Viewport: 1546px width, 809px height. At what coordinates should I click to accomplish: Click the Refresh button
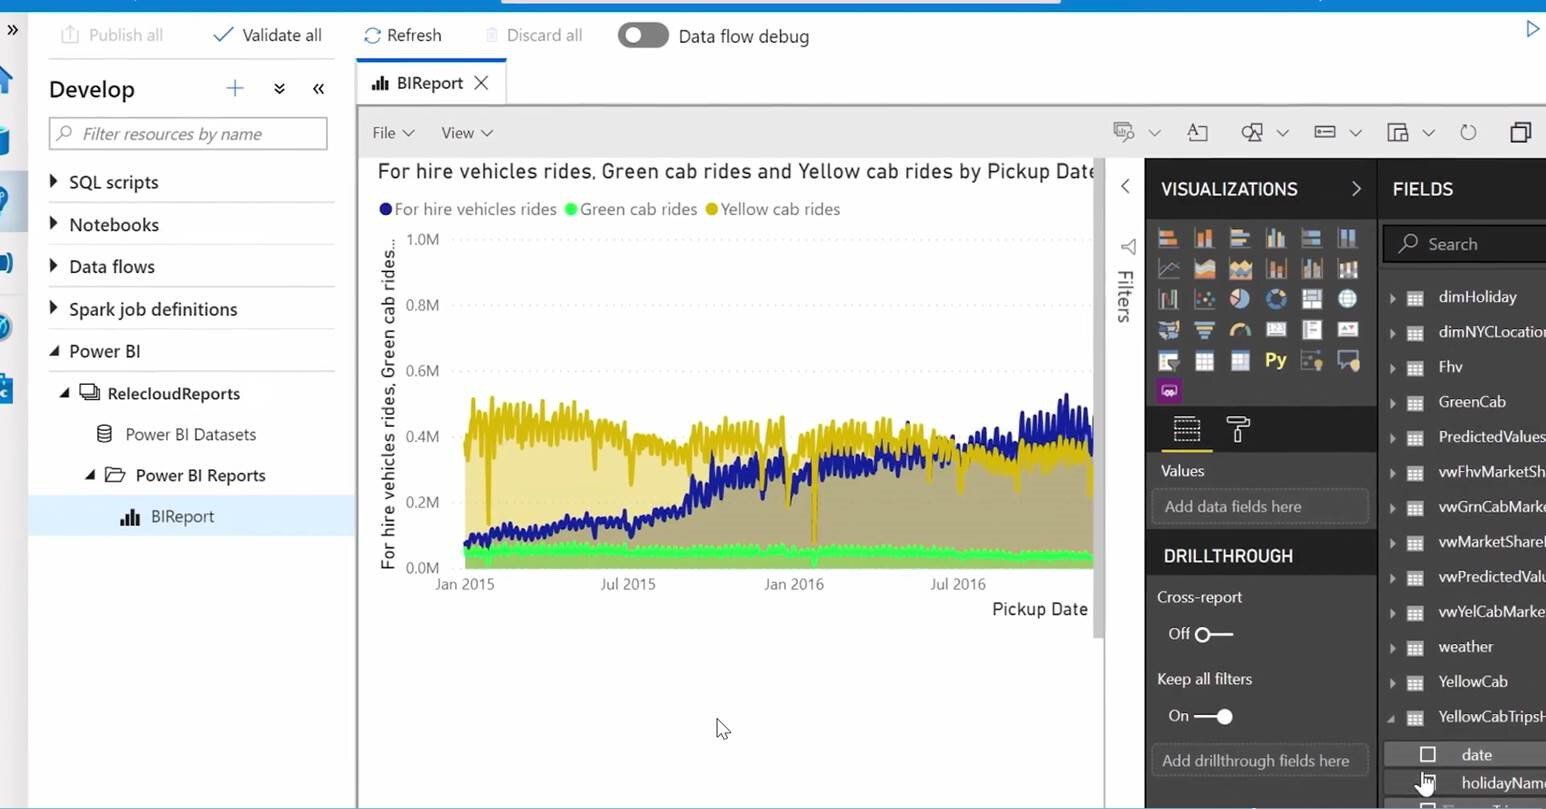pyautogui.click(x=402, y=35)
